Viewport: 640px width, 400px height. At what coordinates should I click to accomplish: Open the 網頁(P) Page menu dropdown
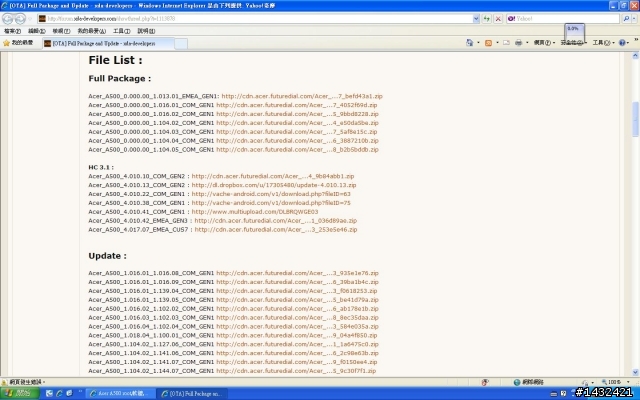pos(544,42)
